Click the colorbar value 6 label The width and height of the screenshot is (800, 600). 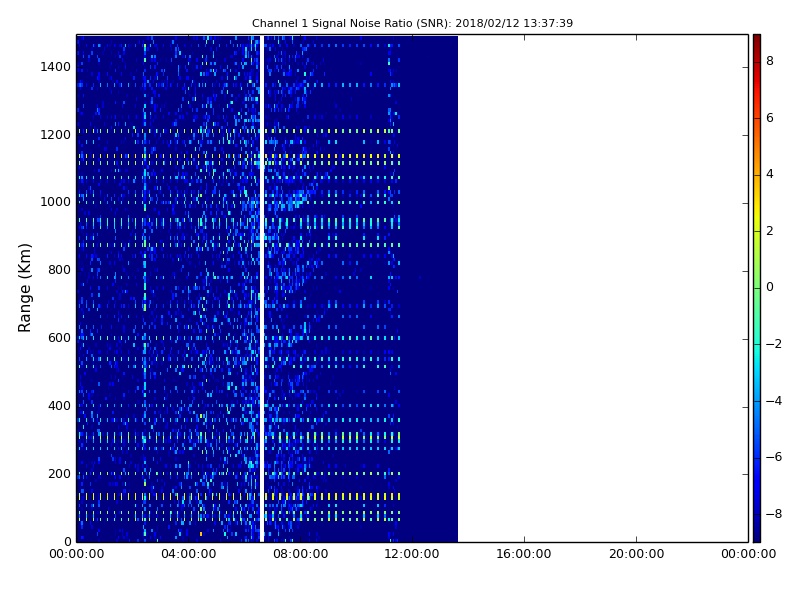pyautogui.click(x=770, y=118)
